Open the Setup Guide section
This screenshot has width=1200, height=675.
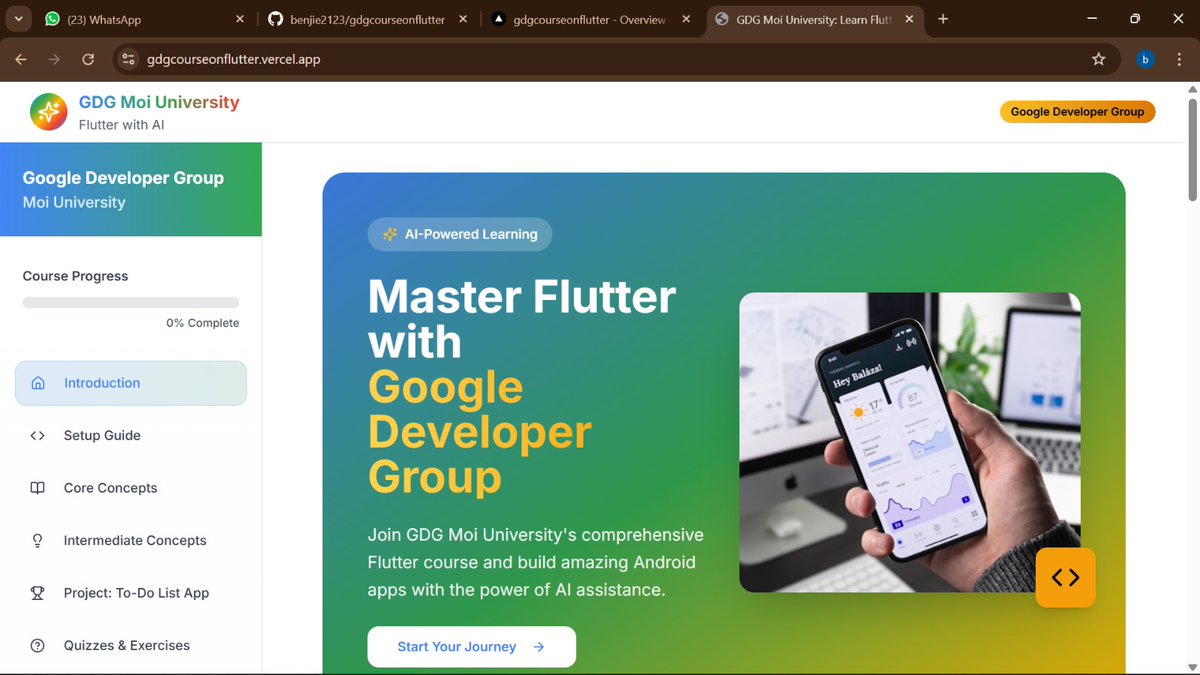[131, 435]
